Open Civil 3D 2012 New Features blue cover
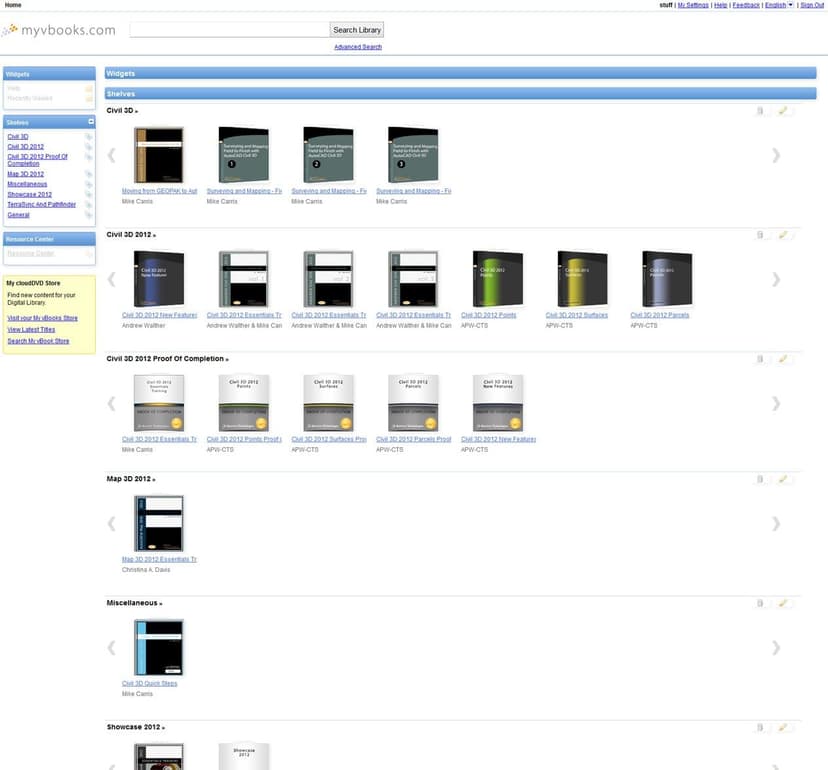Viewport: 828px width, 770px height. 159,279
